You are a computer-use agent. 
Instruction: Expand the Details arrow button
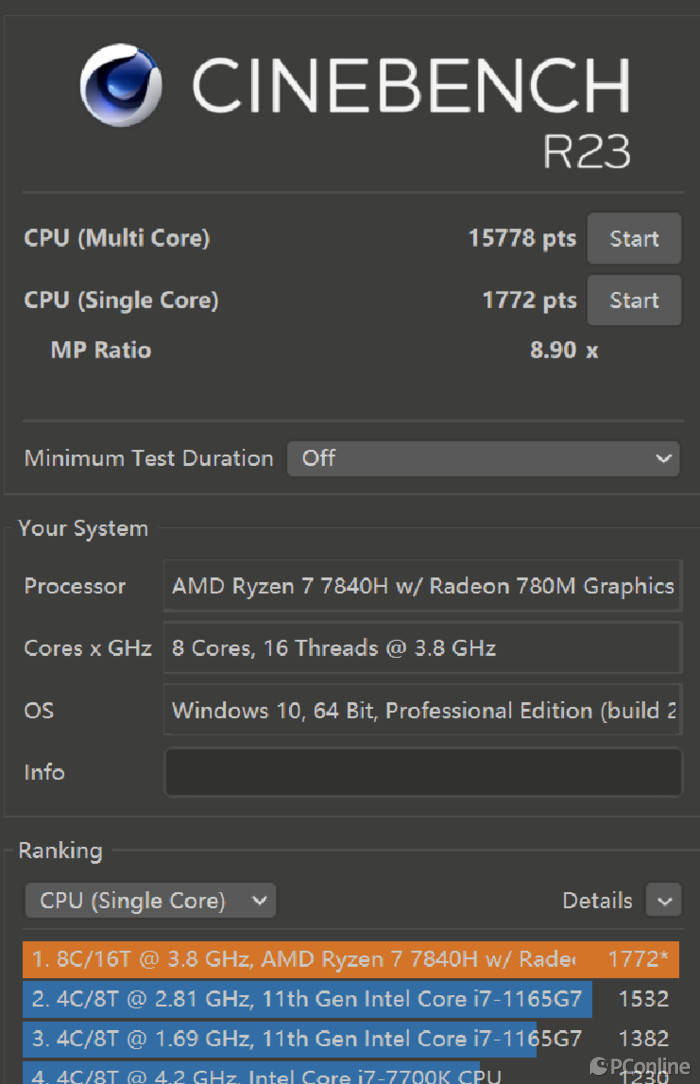[x=664, y=900]
